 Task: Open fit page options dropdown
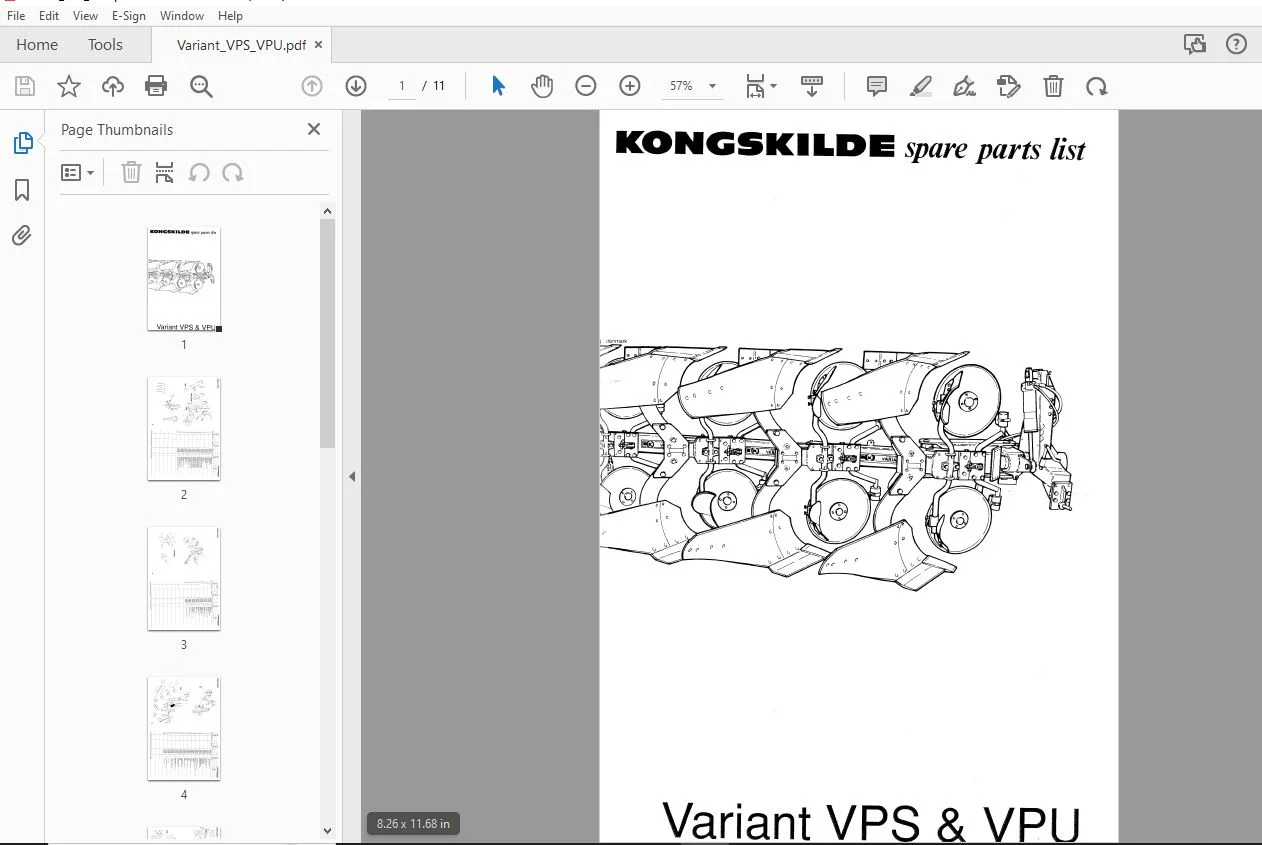click(x=761, y=86)
